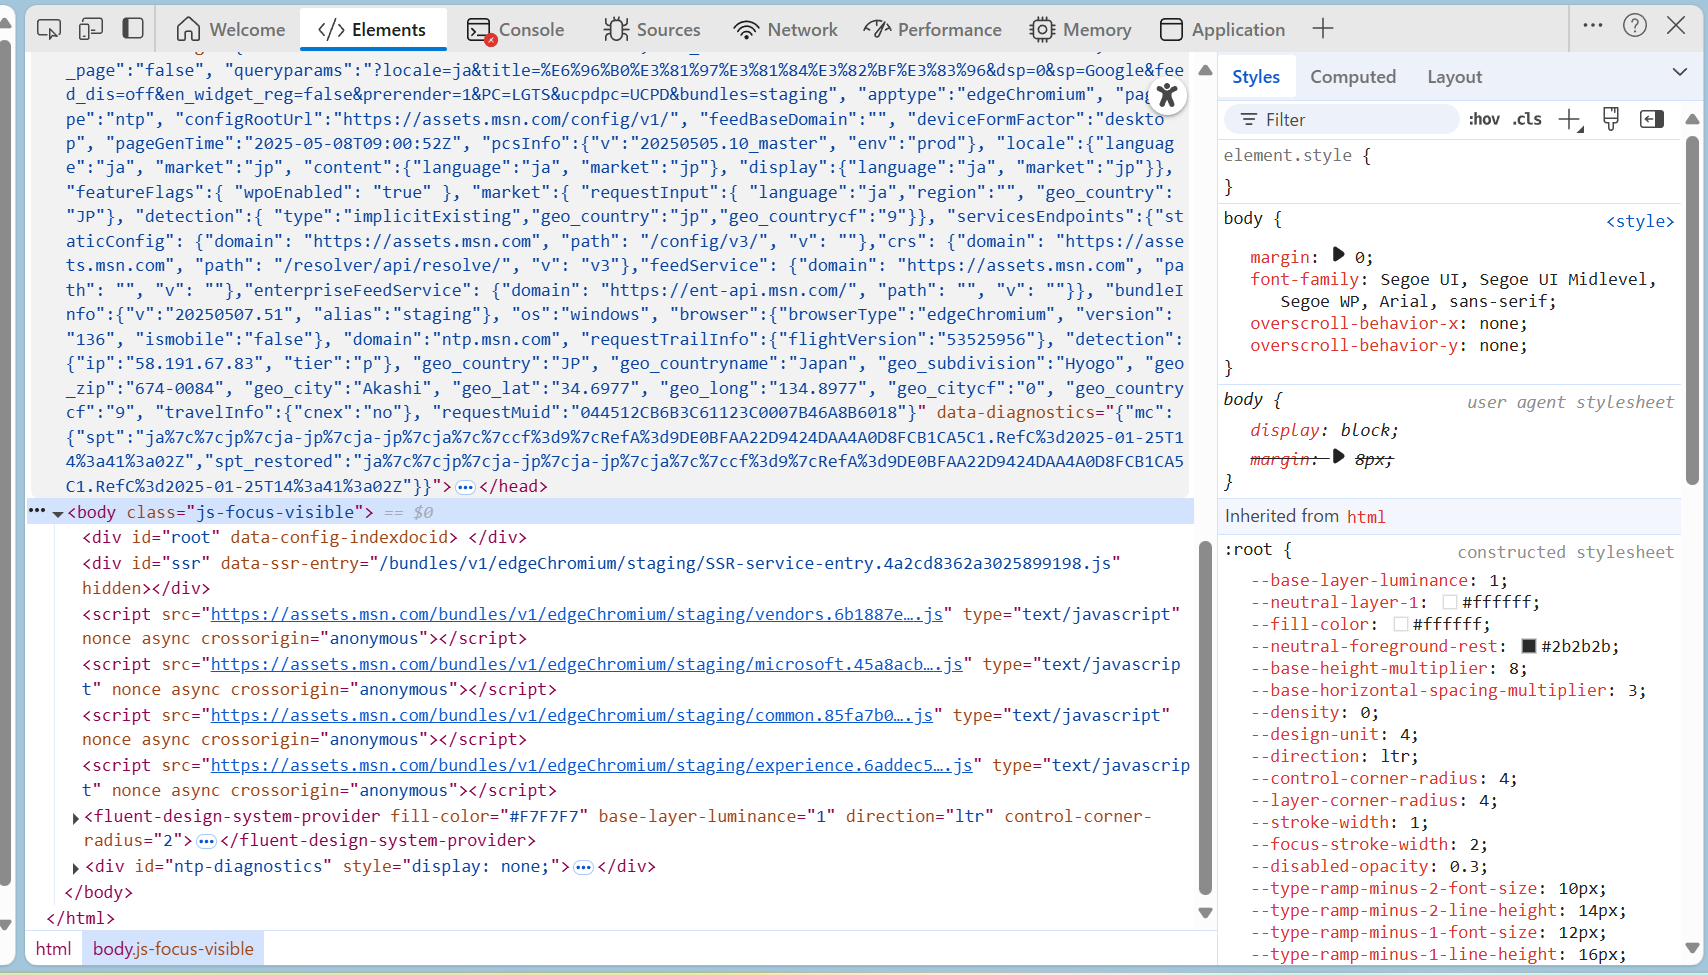Collapse the body element node
Viewport: 1708px width, 975px height.
(x=58, y=514)
